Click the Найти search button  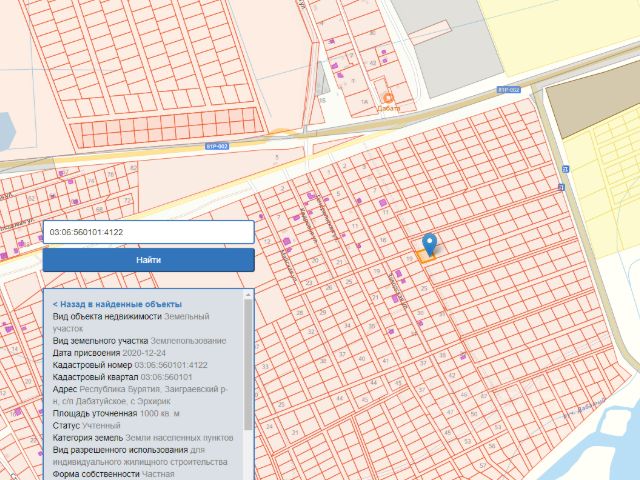pyautogui.click(x=149, y=260)
